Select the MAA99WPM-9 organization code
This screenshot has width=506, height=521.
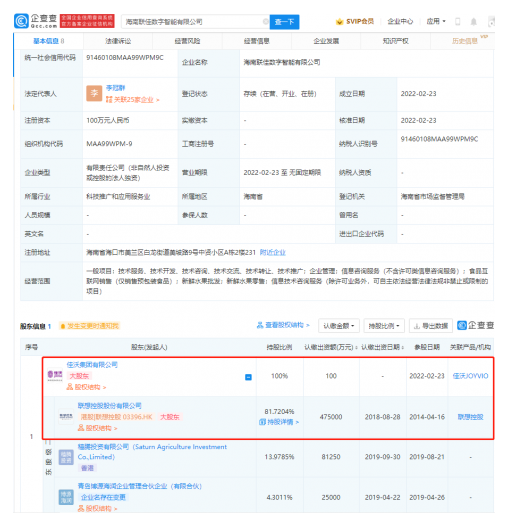[109, 144]
